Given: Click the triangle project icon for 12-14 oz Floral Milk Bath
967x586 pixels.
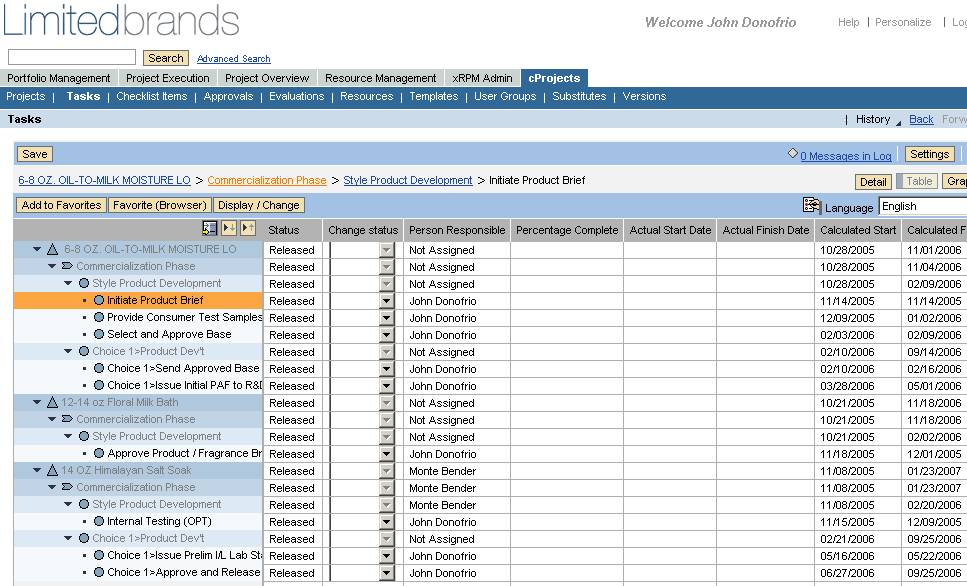Looking at the screenshot, I should pos(52,402).
